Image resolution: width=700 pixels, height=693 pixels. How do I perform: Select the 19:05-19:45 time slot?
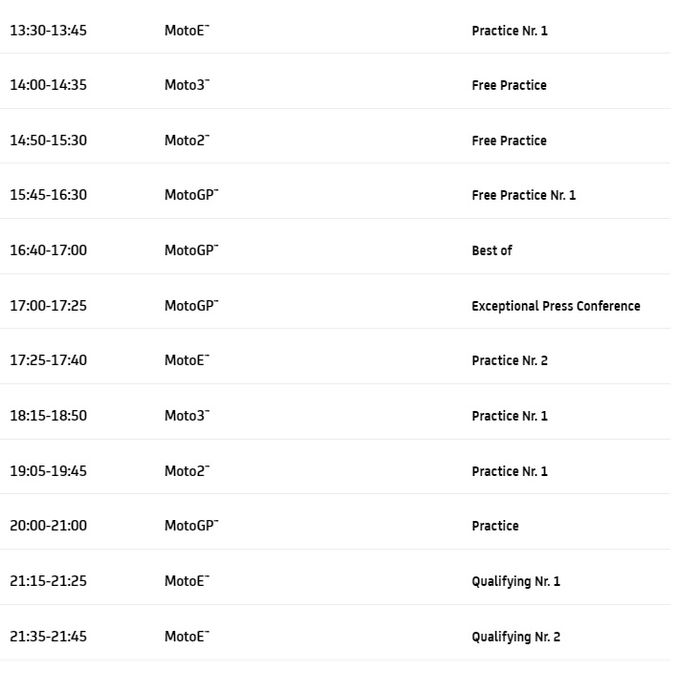48,471
